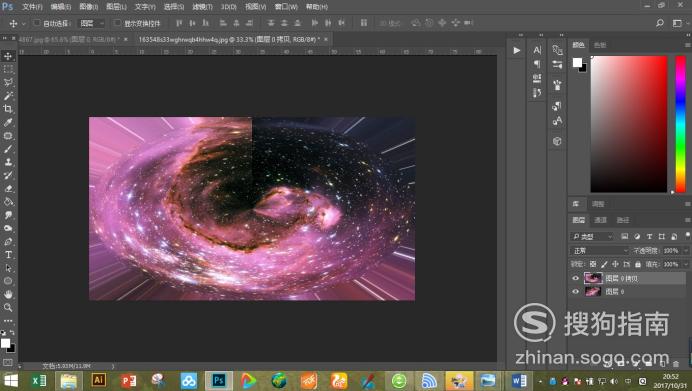The height and width of the screenshot is (391, 692).
Task: Select the Pen tool
Action: pyautogui.click(x=8, y=241)
